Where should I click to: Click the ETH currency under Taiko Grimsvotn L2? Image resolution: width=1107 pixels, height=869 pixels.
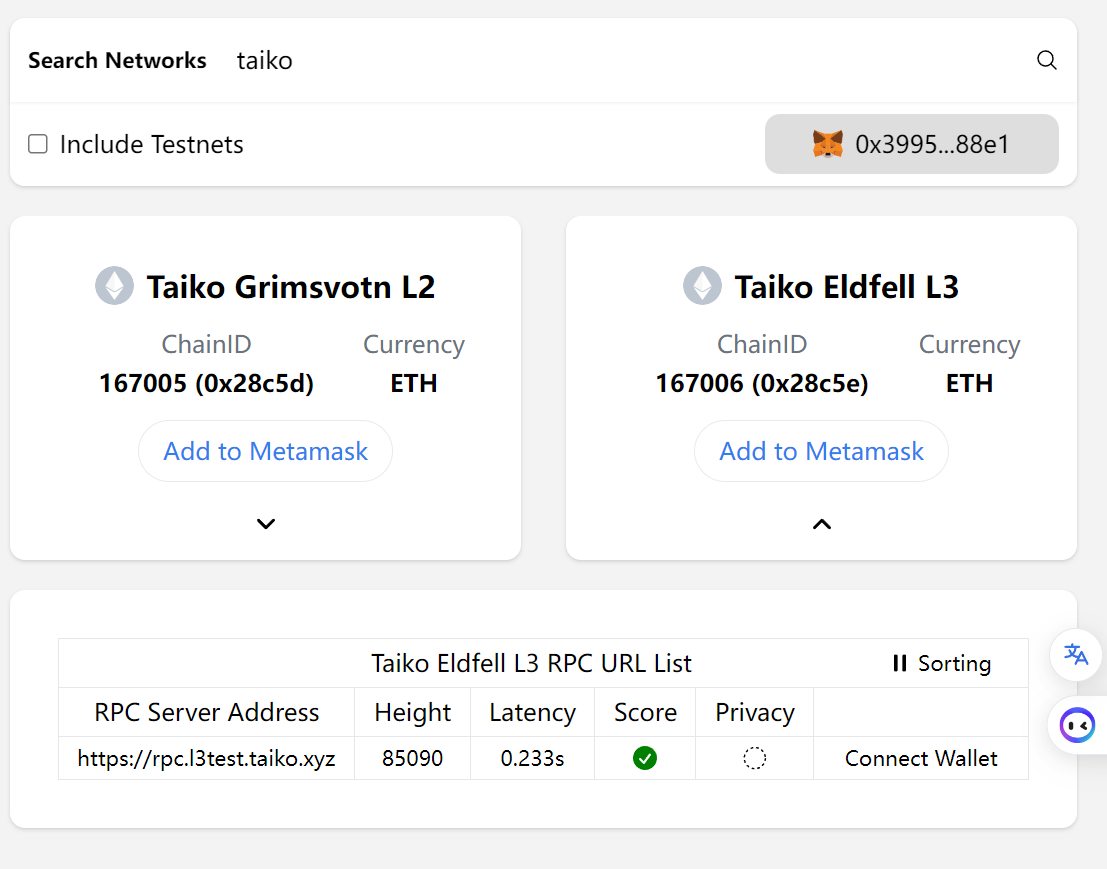tap(414, 383)
